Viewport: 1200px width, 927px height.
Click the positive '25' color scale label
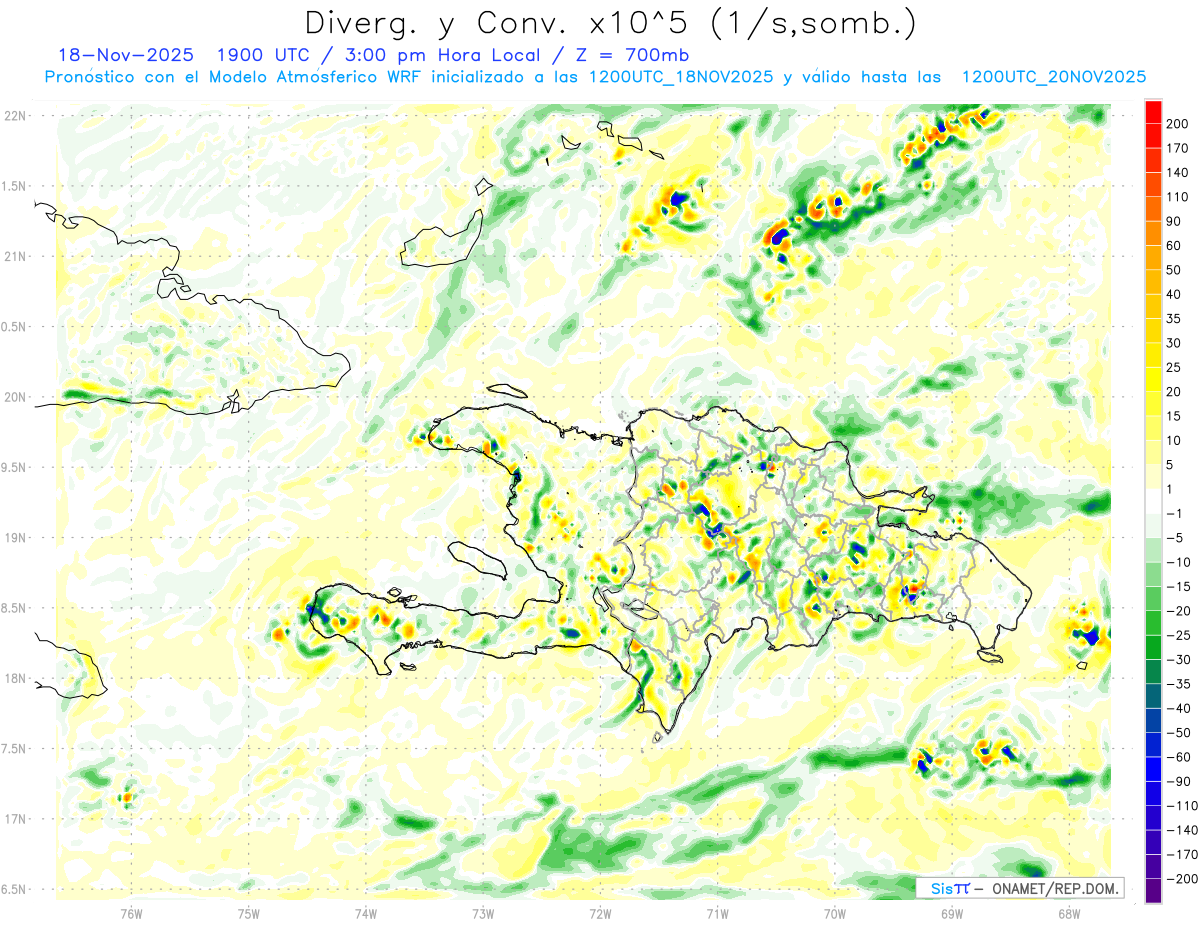pyautogui.click(x=1174, y=367)
